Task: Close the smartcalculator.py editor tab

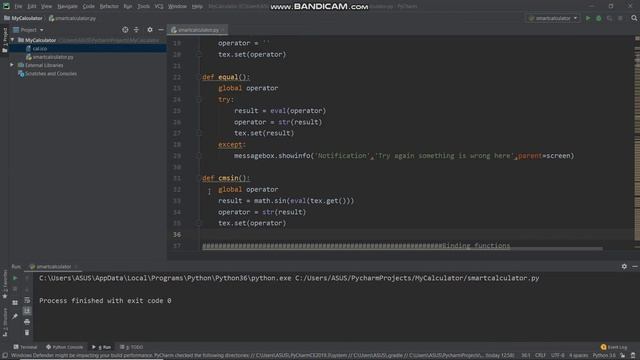Action: (x=223, y=30)
